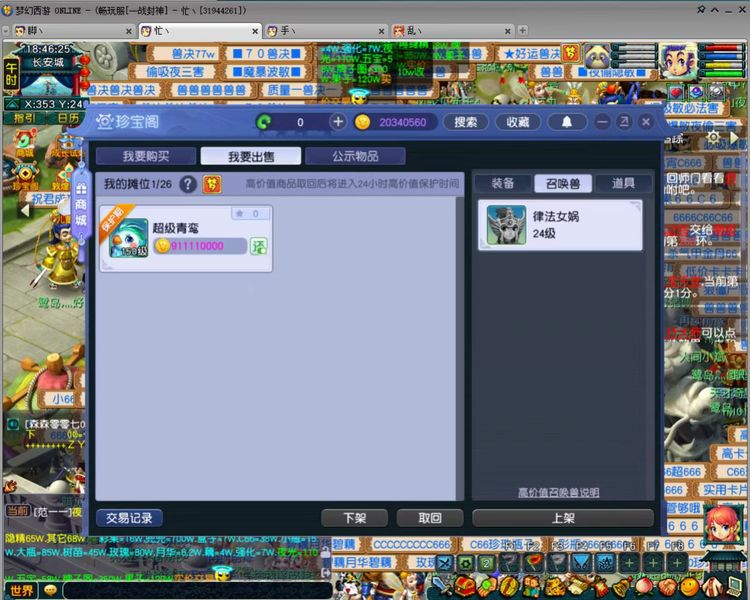Image resolution: width=750 pixels, height=600 pixels.
Task: Click the chat emoji speech bubble icon
Action: 50,591
